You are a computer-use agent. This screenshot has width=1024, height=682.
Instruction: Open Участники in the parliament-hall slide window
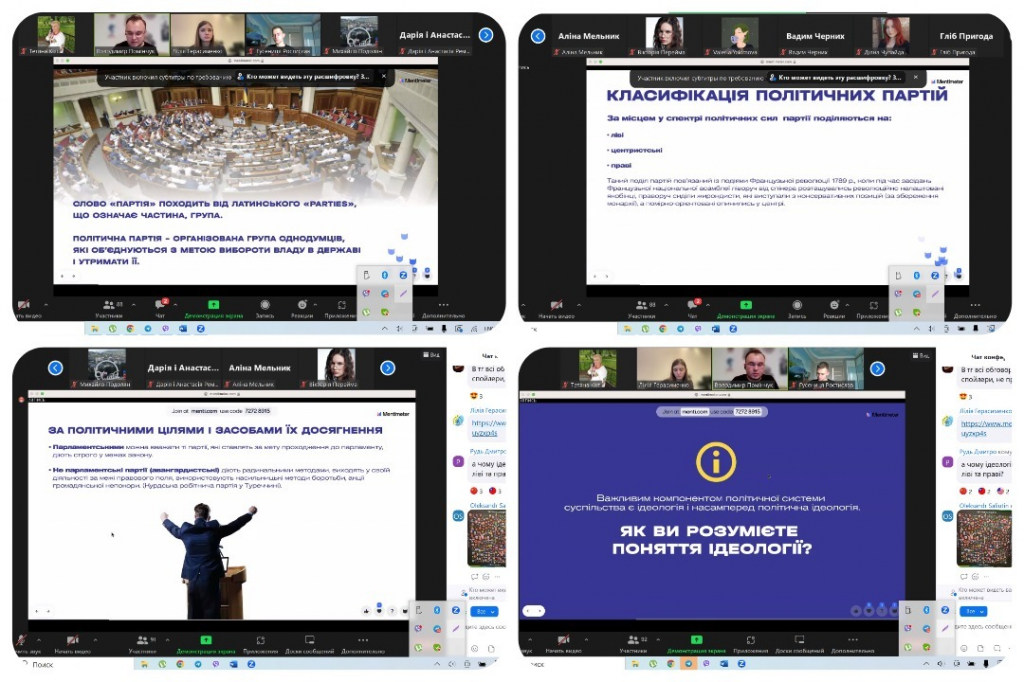(x=109, y=308)
